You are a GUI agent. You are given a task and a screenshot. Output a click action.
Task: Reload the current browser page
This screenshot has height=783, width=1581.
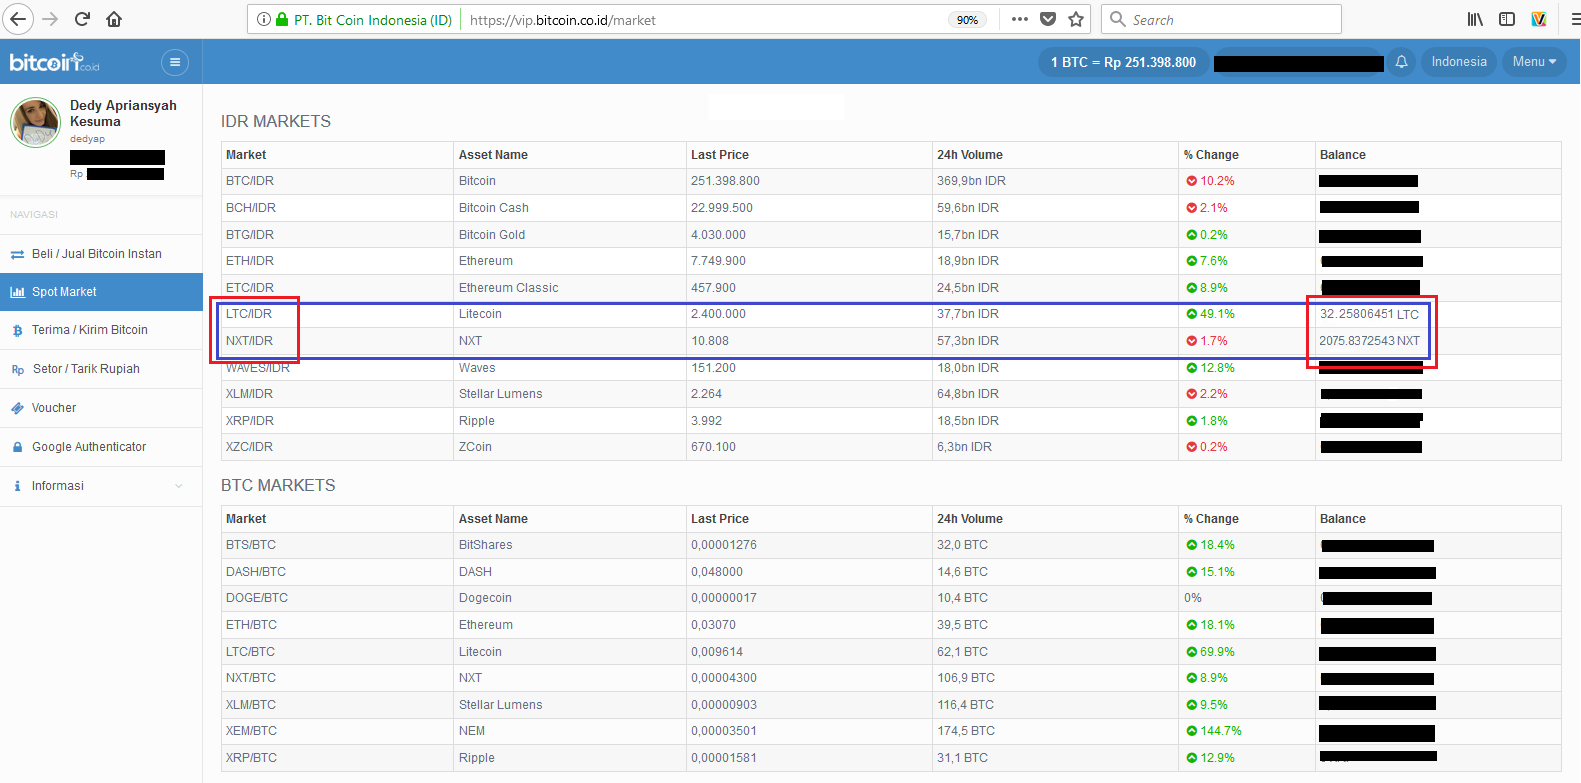(x=83, y=19)
